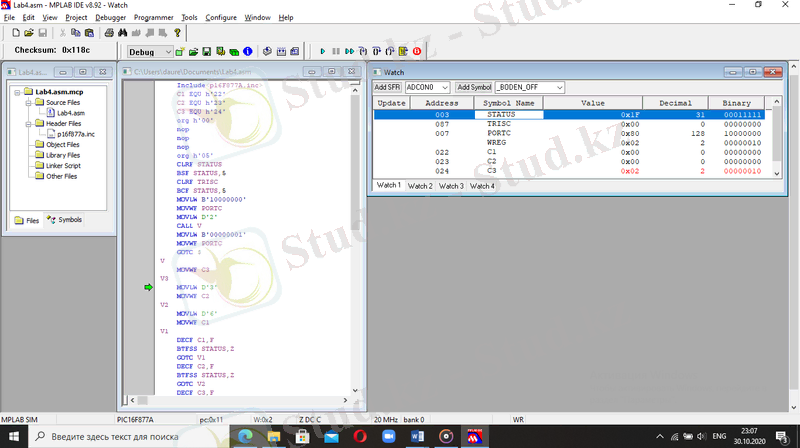Screen dimensions: 800x448
Task: Click the Help question mark icon
Action: [x=177, y=33]
